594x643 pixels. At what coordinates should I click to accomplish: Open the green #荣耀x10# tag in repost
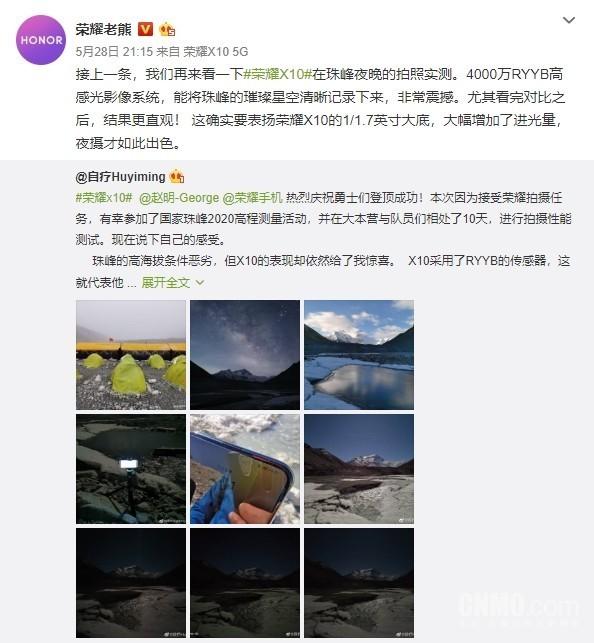(x=104, y=198)
